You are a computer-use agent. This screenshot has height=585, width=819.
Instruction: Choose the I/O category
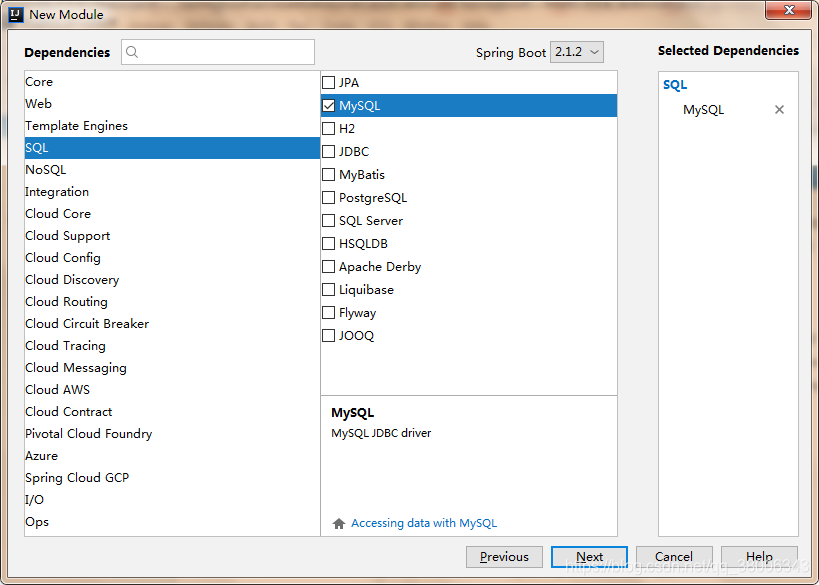click(x=172, y=499)
